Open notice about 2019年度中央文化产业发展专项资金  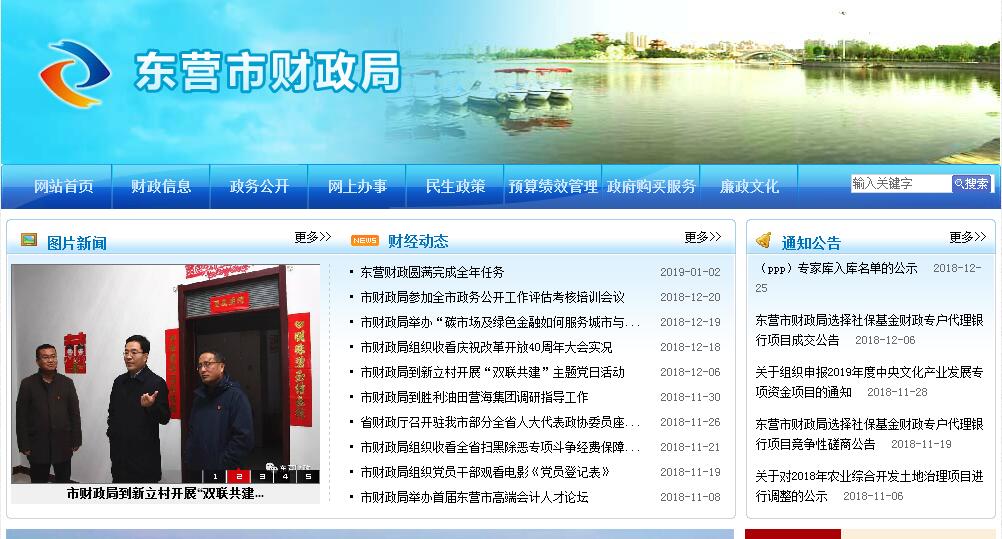tap(868, 381)
